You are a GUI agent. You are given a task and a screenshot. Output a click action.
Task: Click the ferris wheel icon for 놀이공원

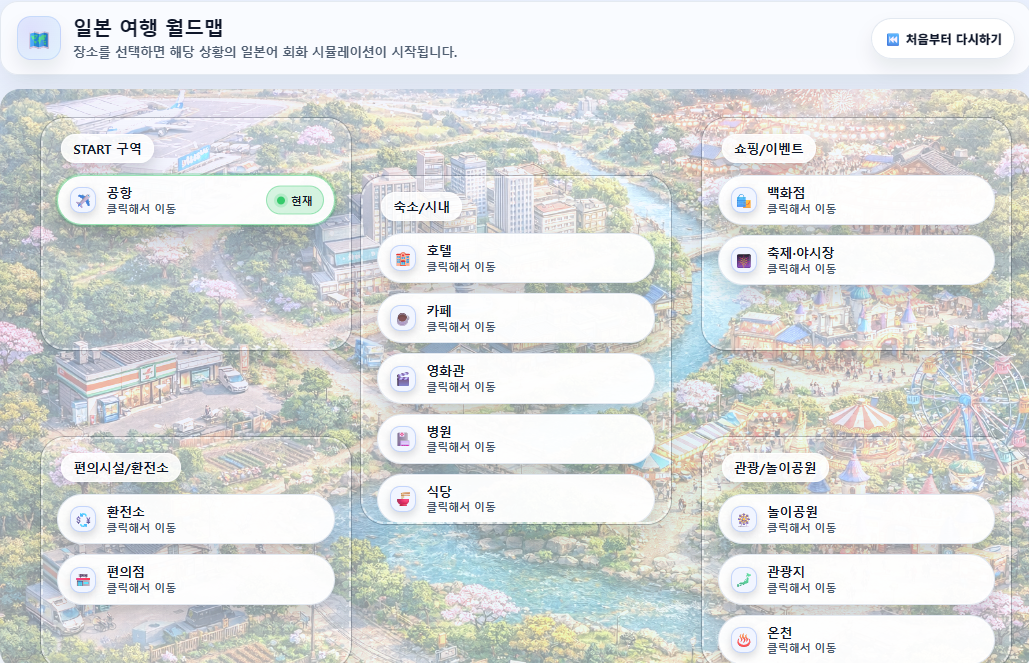coord(743,519)
